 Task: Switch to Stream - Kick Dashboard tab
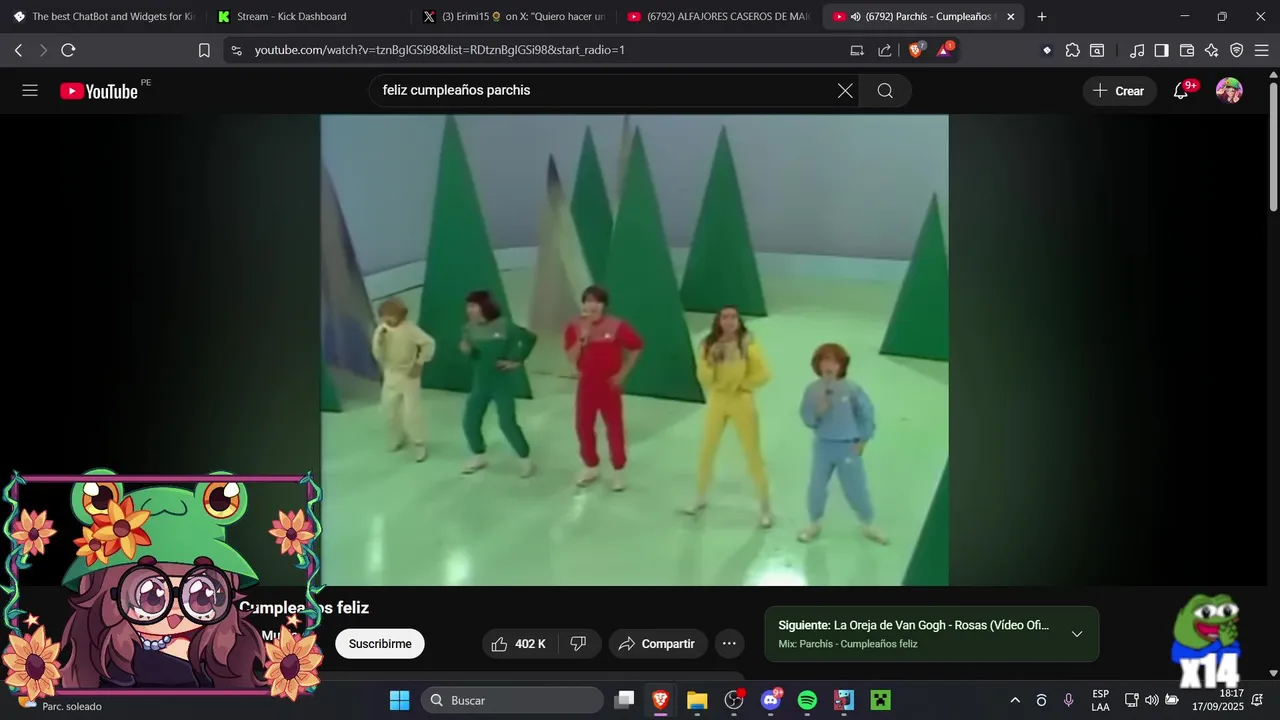(308, 17)
